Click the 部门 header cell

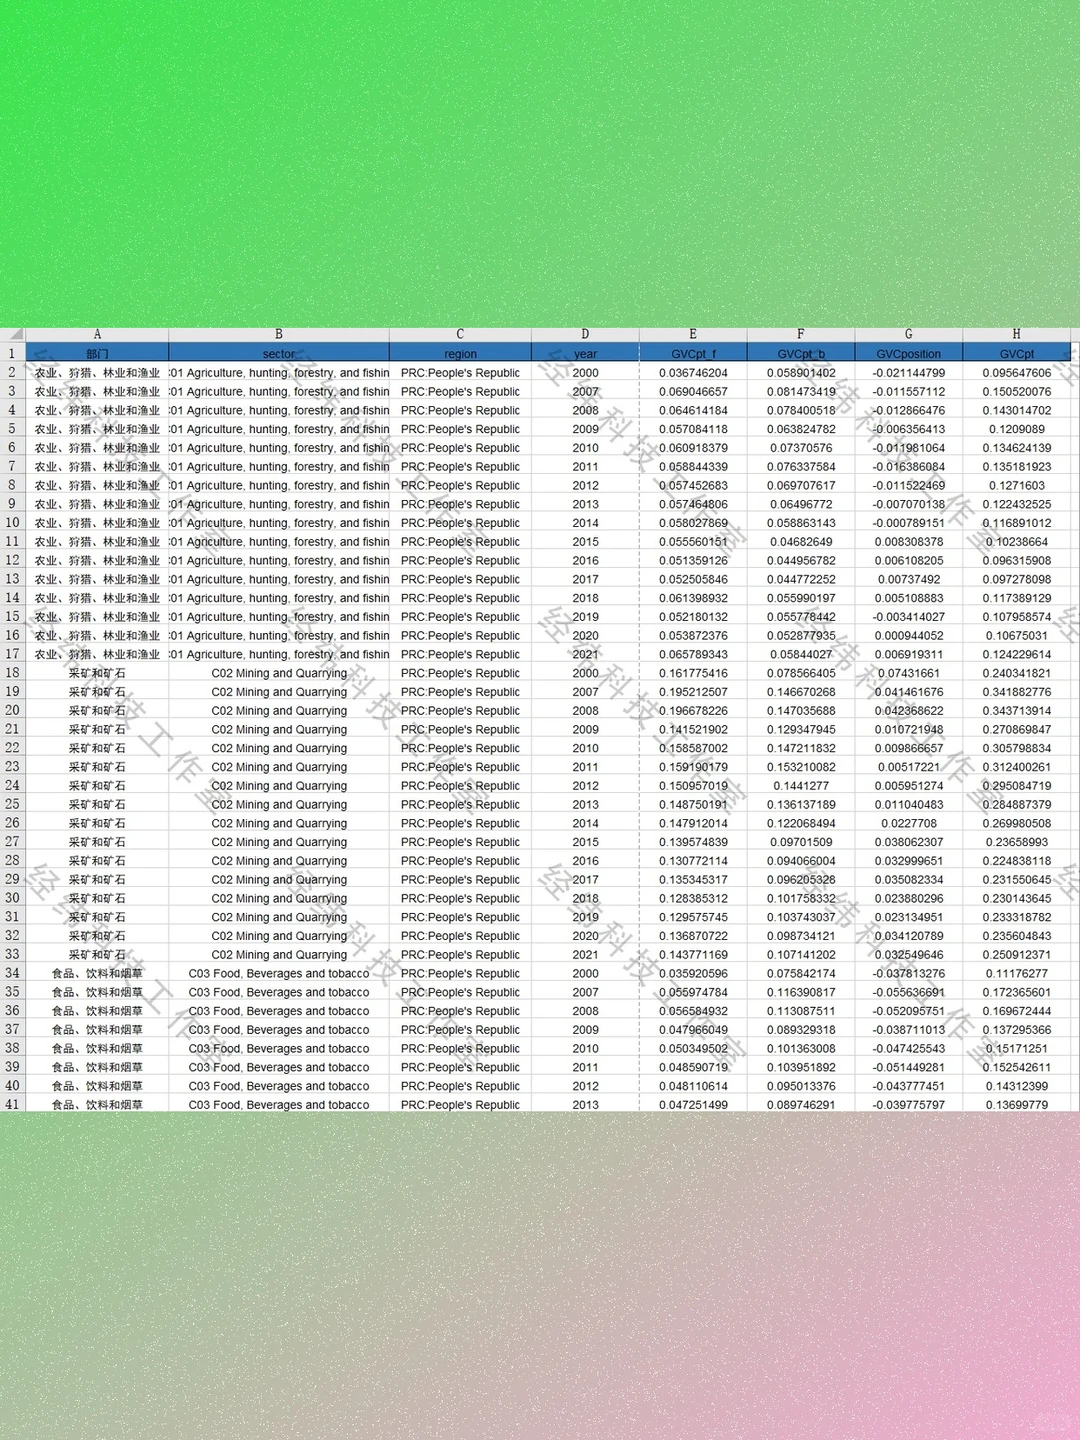[x=97, y=353]
